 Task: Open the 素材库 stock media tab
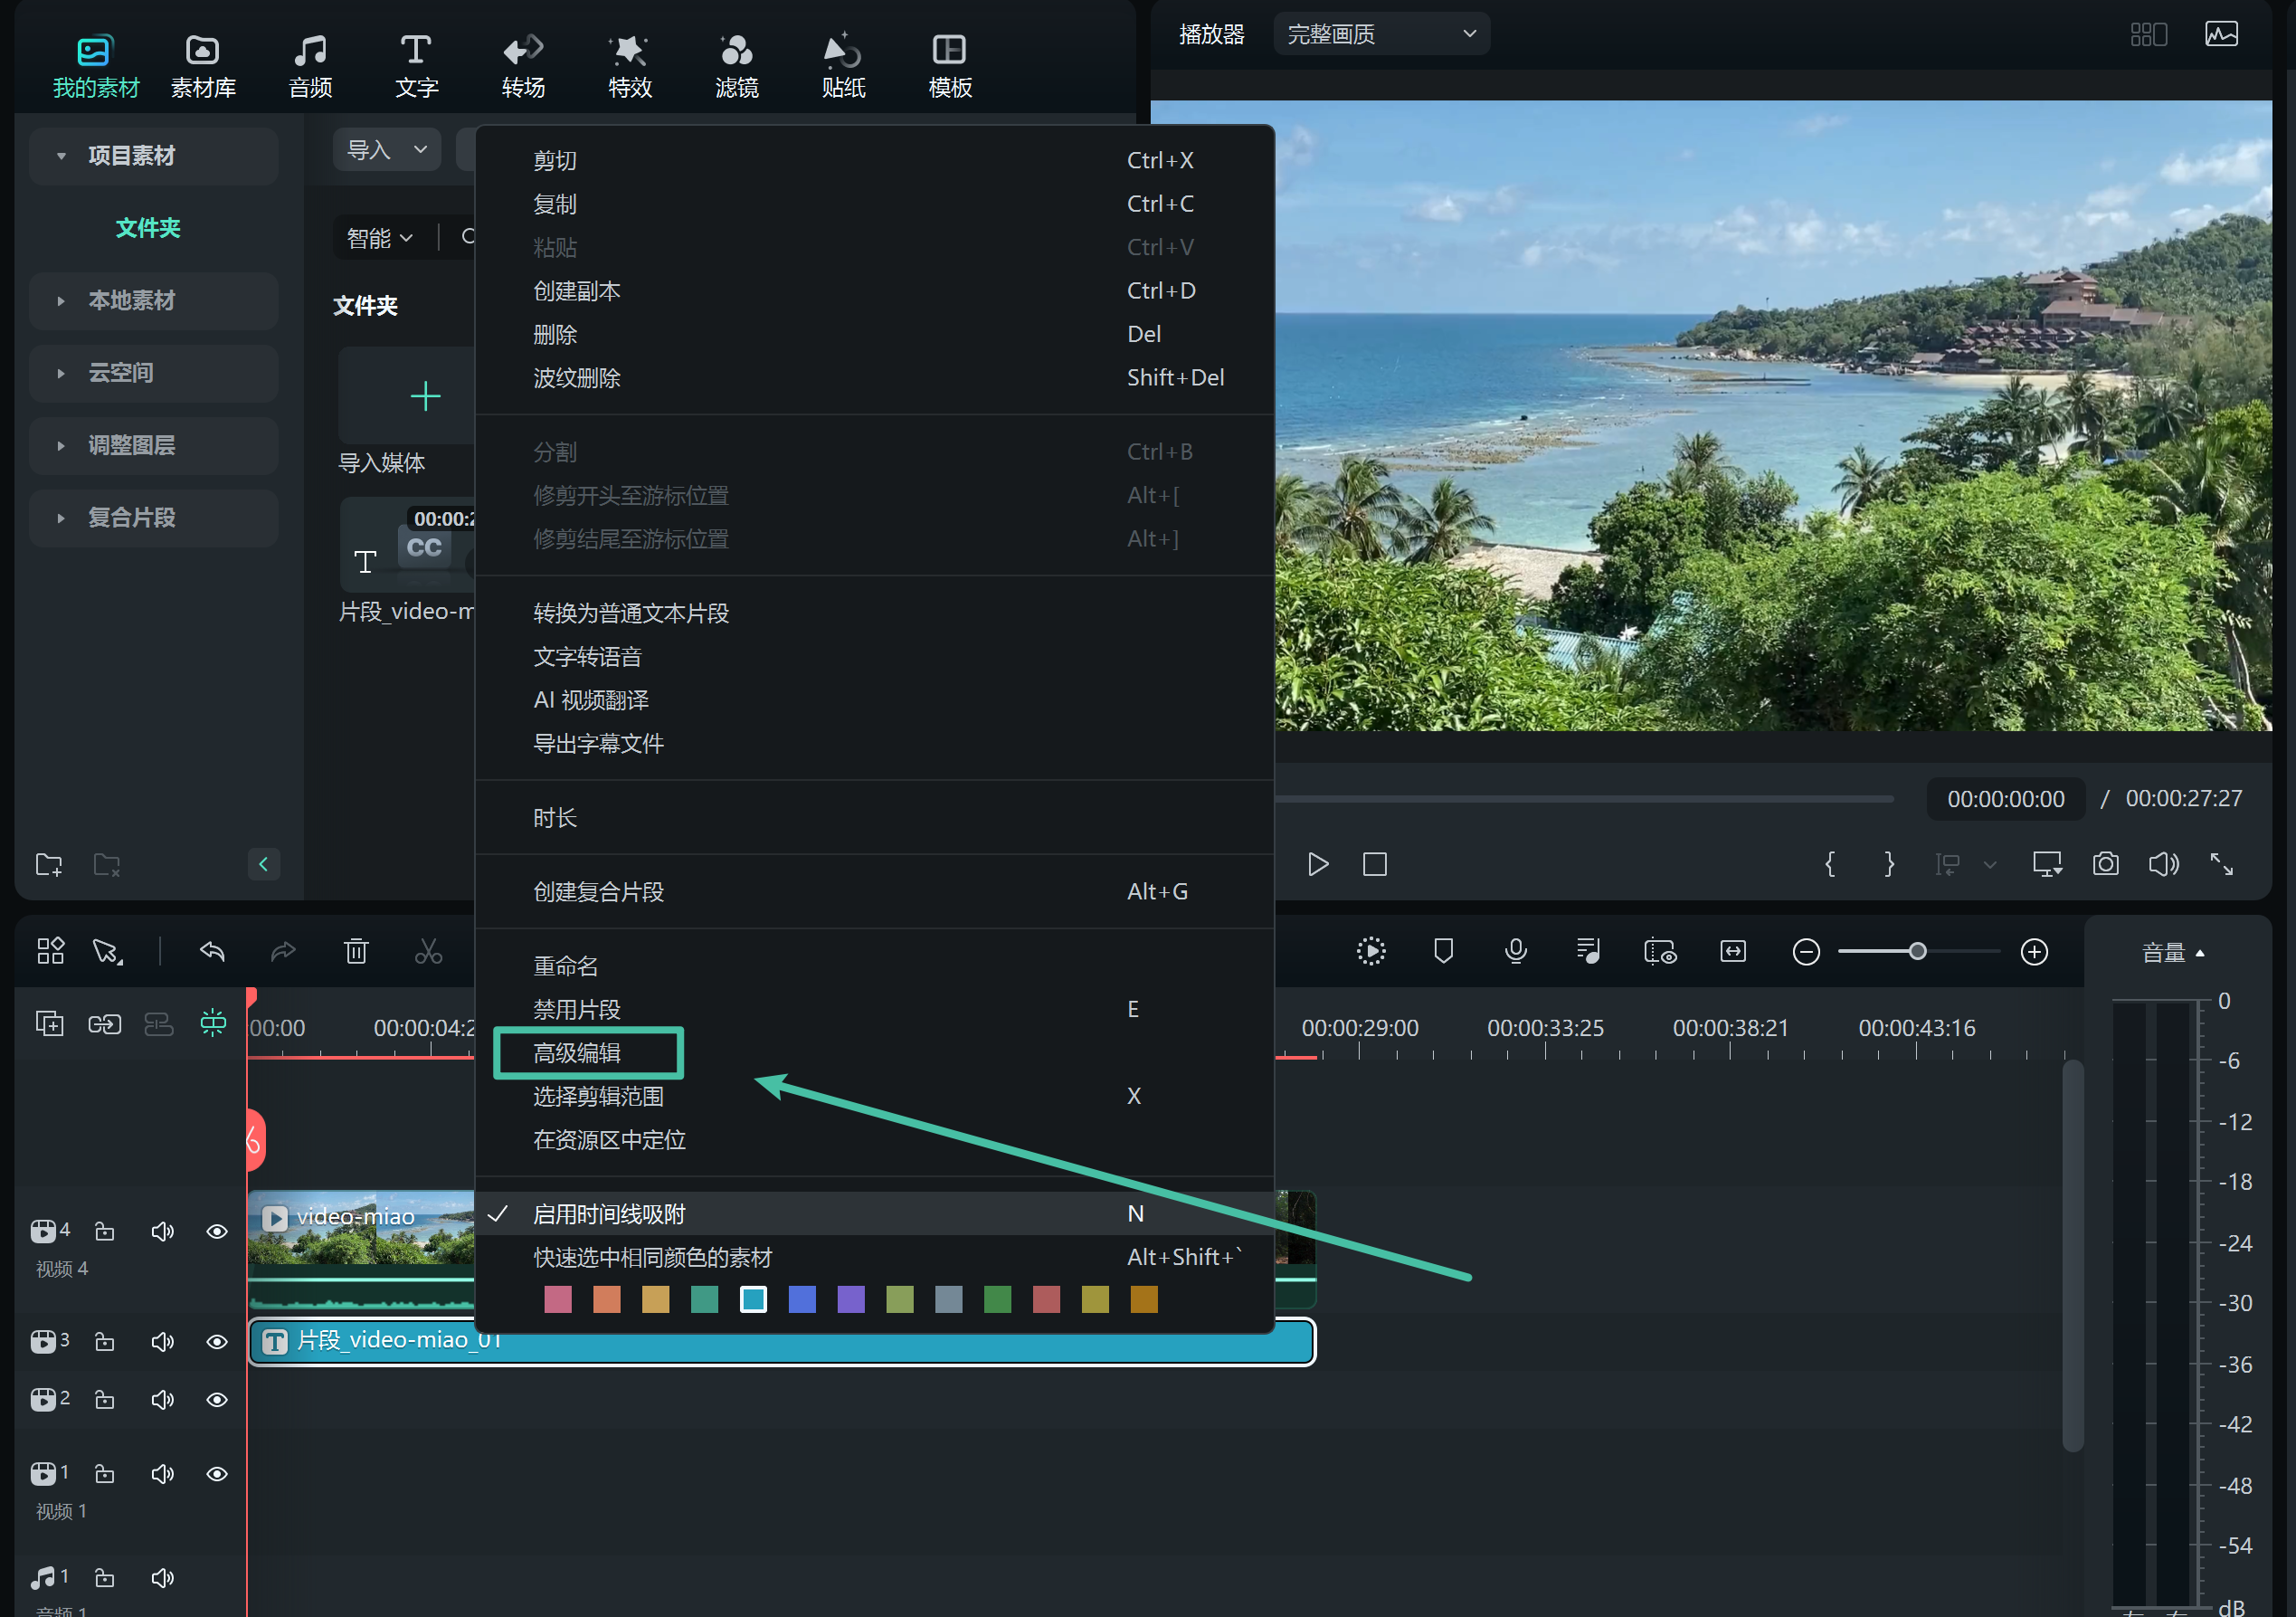pos(203,66)
